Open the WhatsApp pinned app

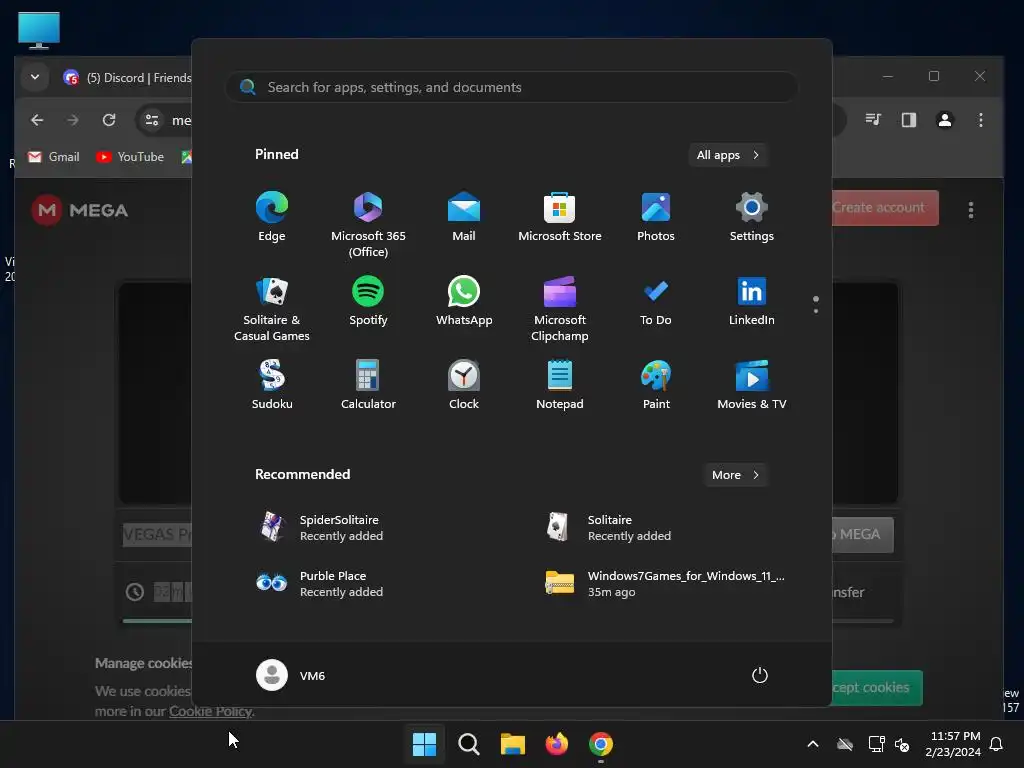(x=464, y=301)
